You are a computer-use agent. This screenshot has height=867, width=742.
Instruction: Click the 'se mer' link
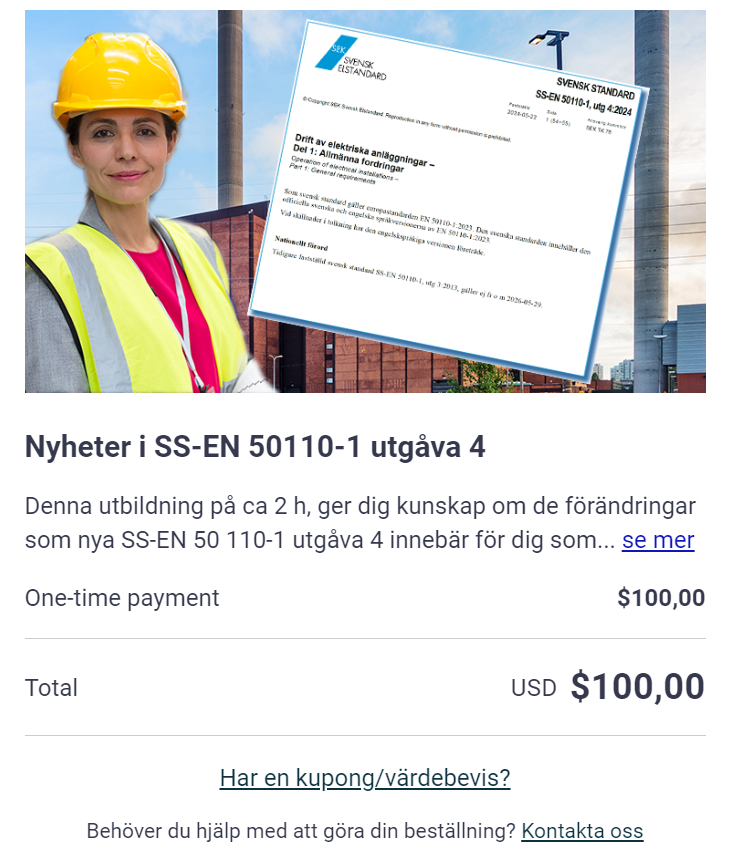point(657,540)
